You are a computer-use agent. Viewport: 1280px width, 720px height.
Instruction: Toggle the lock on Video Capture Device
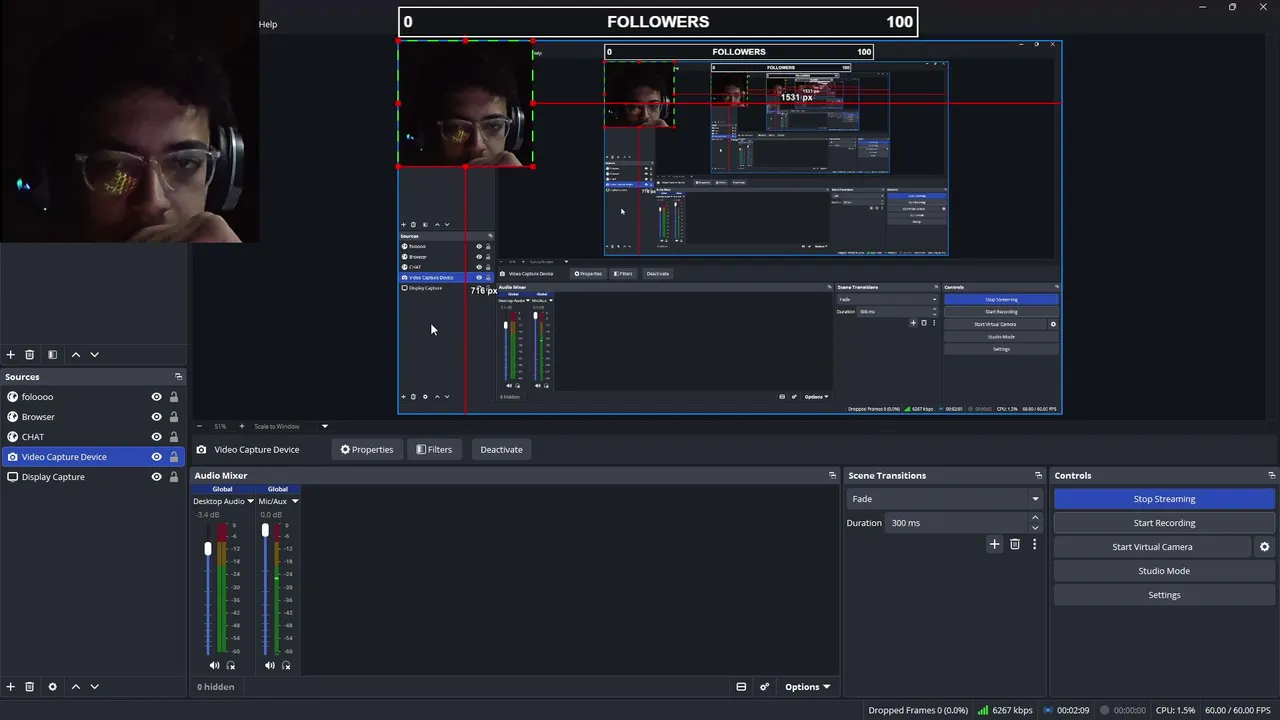pos(174,457)
